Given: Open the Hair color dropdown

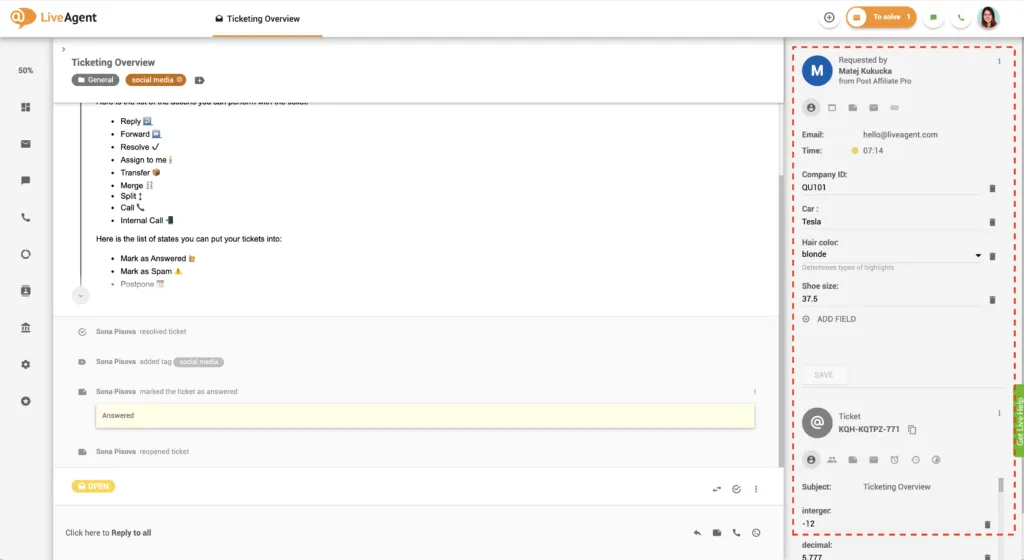Looking at the screenshot, I should [x=977, y=256].
